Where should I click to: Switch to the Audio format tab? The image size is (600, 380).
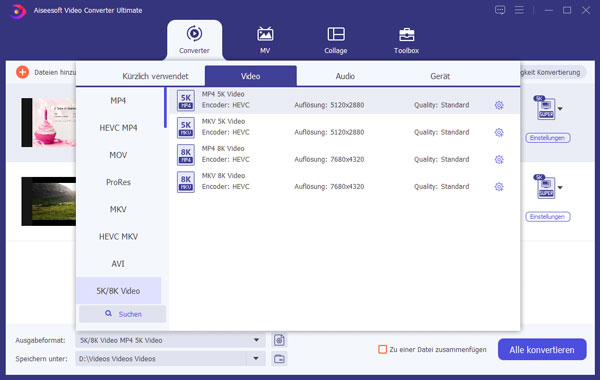345,76
